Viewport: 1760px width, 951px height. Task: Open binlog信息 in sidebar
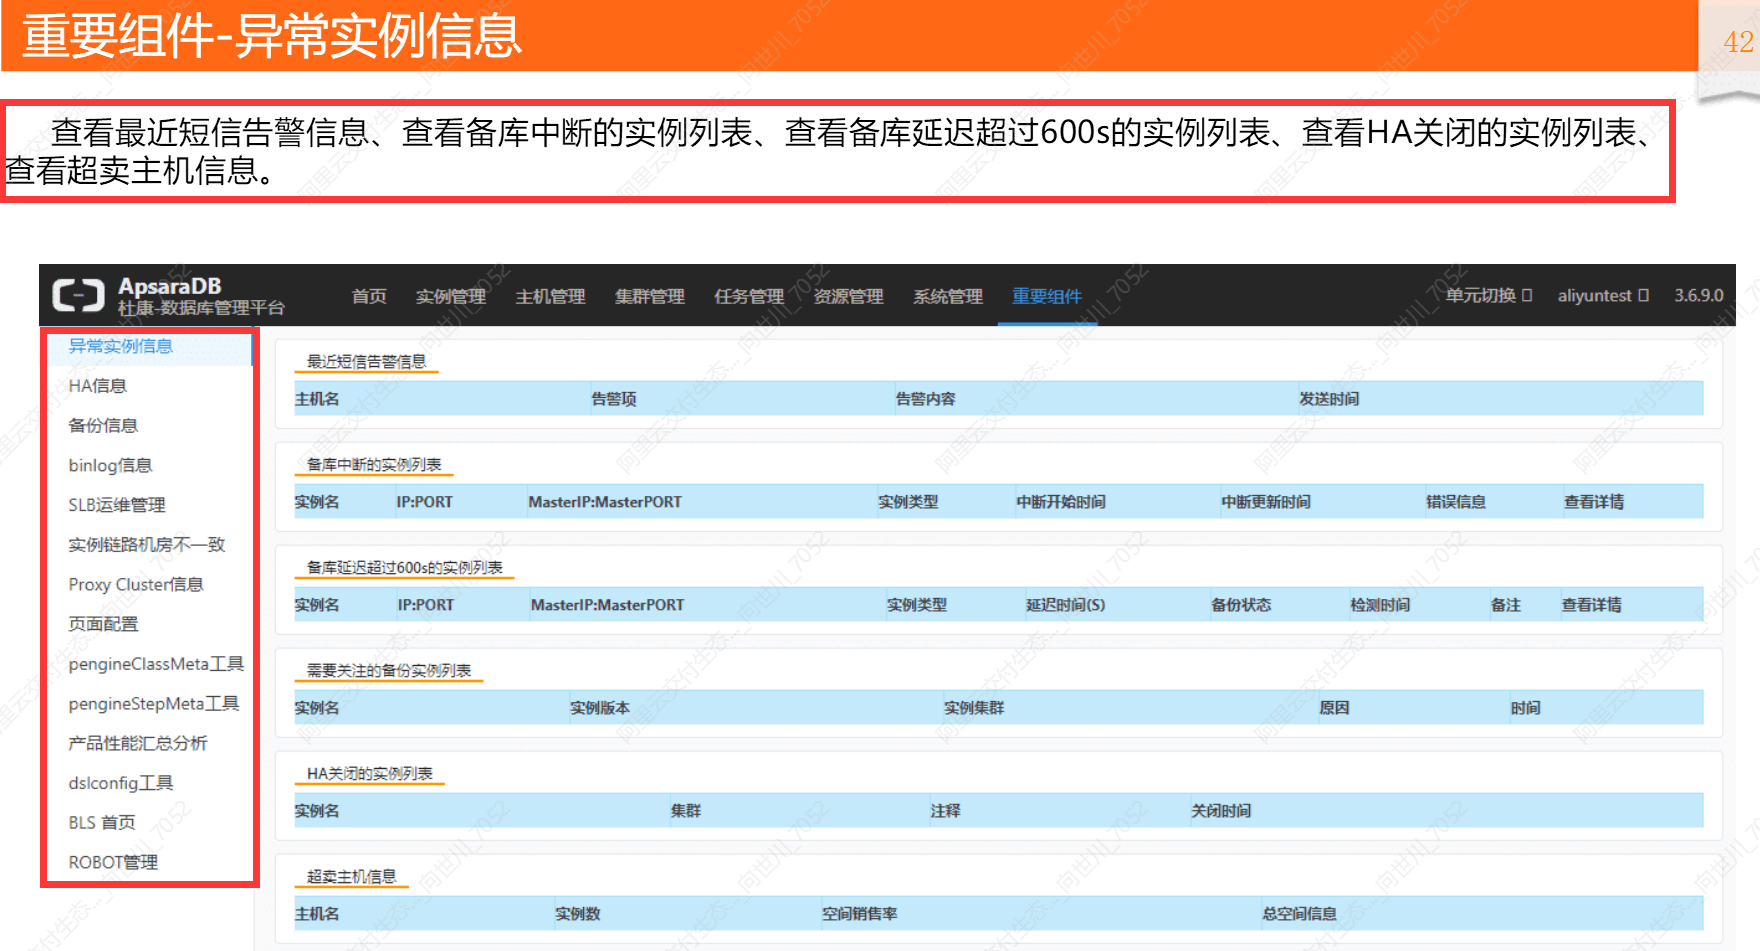click(110, 465)
